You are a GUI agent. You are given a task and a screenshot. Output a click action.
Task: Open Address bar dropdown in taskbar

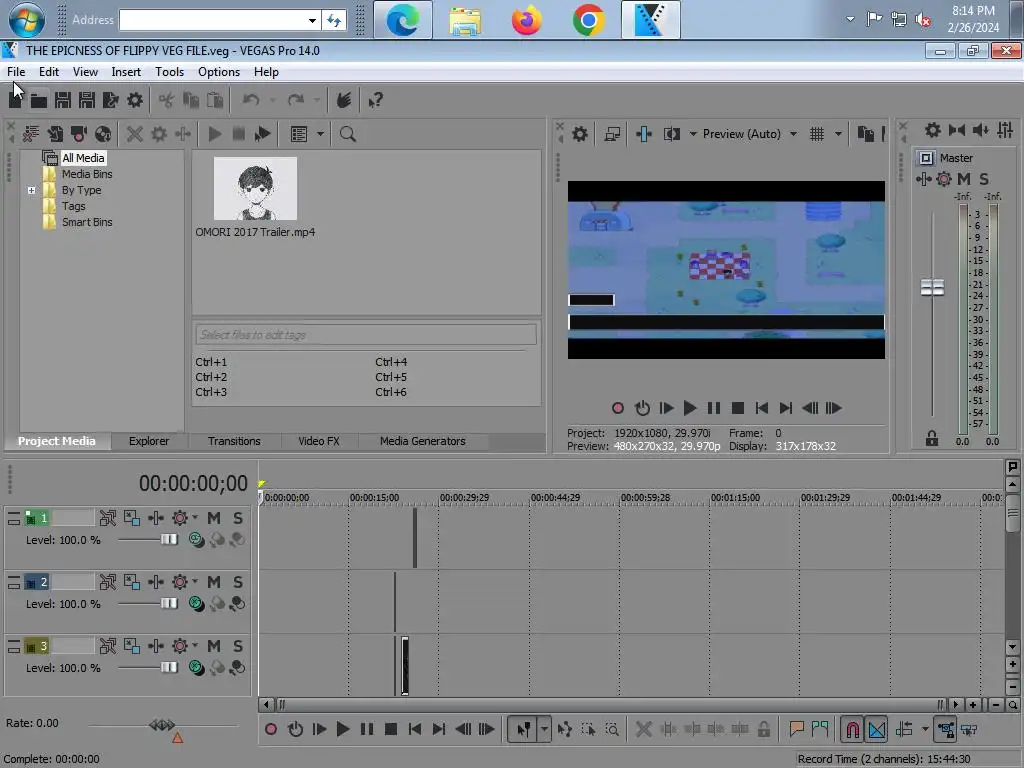click(x=312, y=20)
